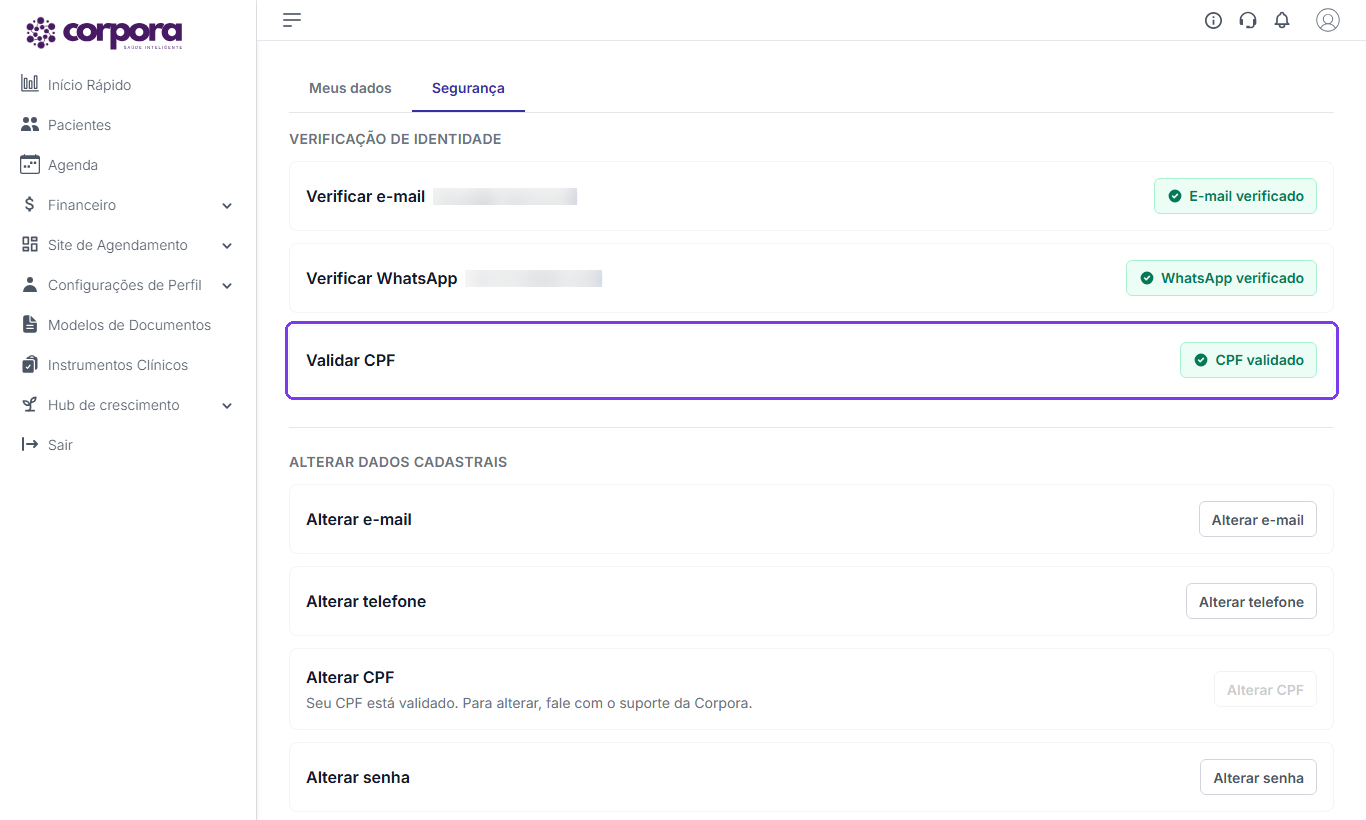Select the Segurança tab
Screen dimensions: 1366x820
point(468,88)
